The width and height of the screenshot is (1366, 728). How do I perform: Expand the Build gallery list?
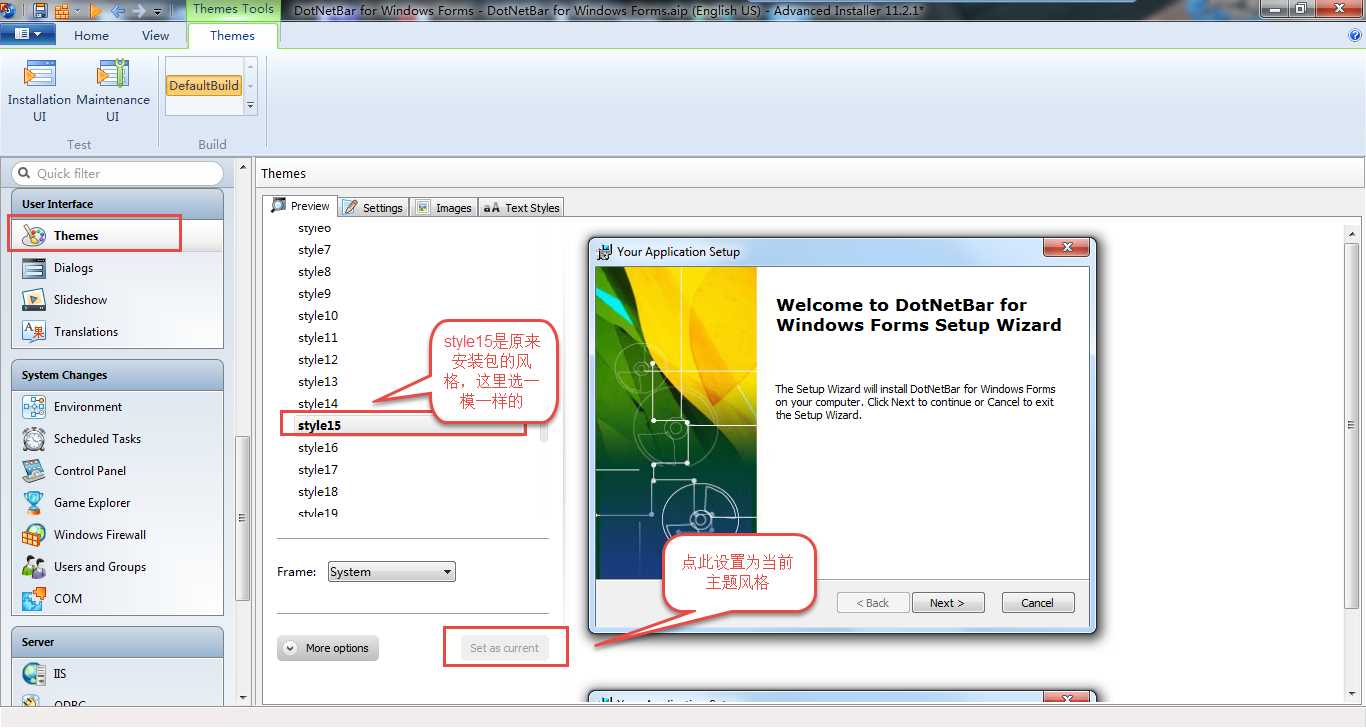click(x=250, y=105)
